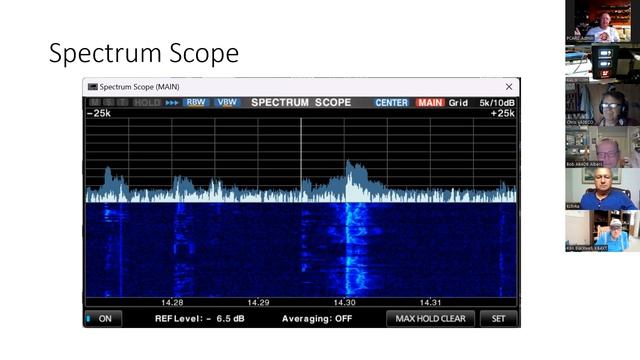Toggle the RBW setting
640x360 pixels.
coord(196,102)
